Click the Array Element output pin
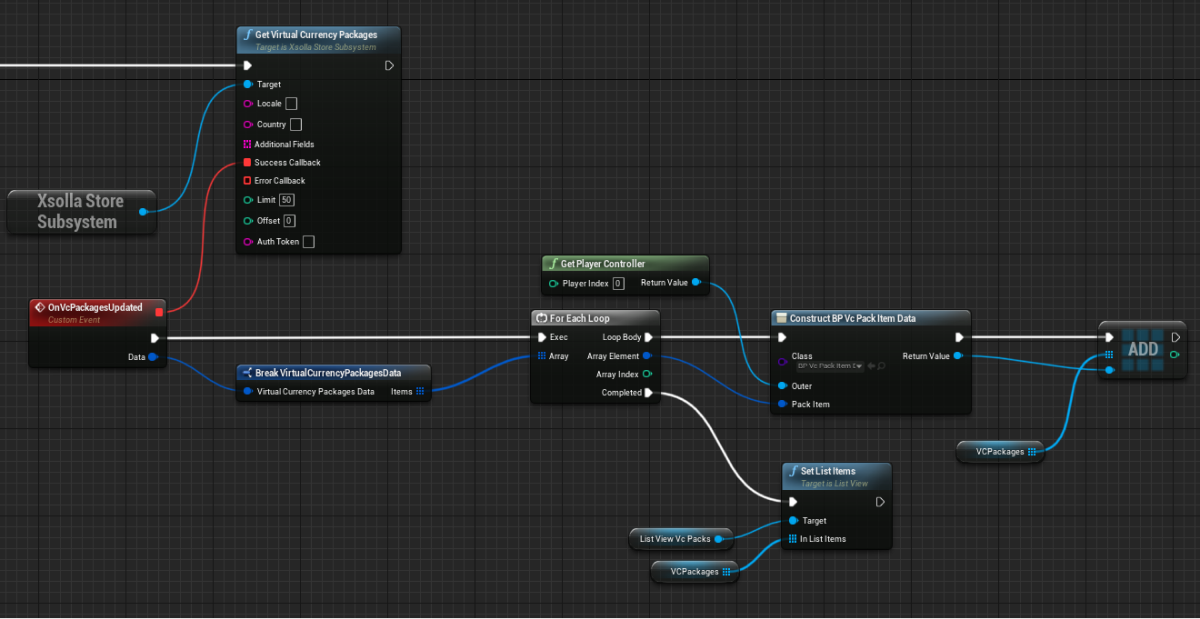 pyautogui.click(x=647, y=356)
